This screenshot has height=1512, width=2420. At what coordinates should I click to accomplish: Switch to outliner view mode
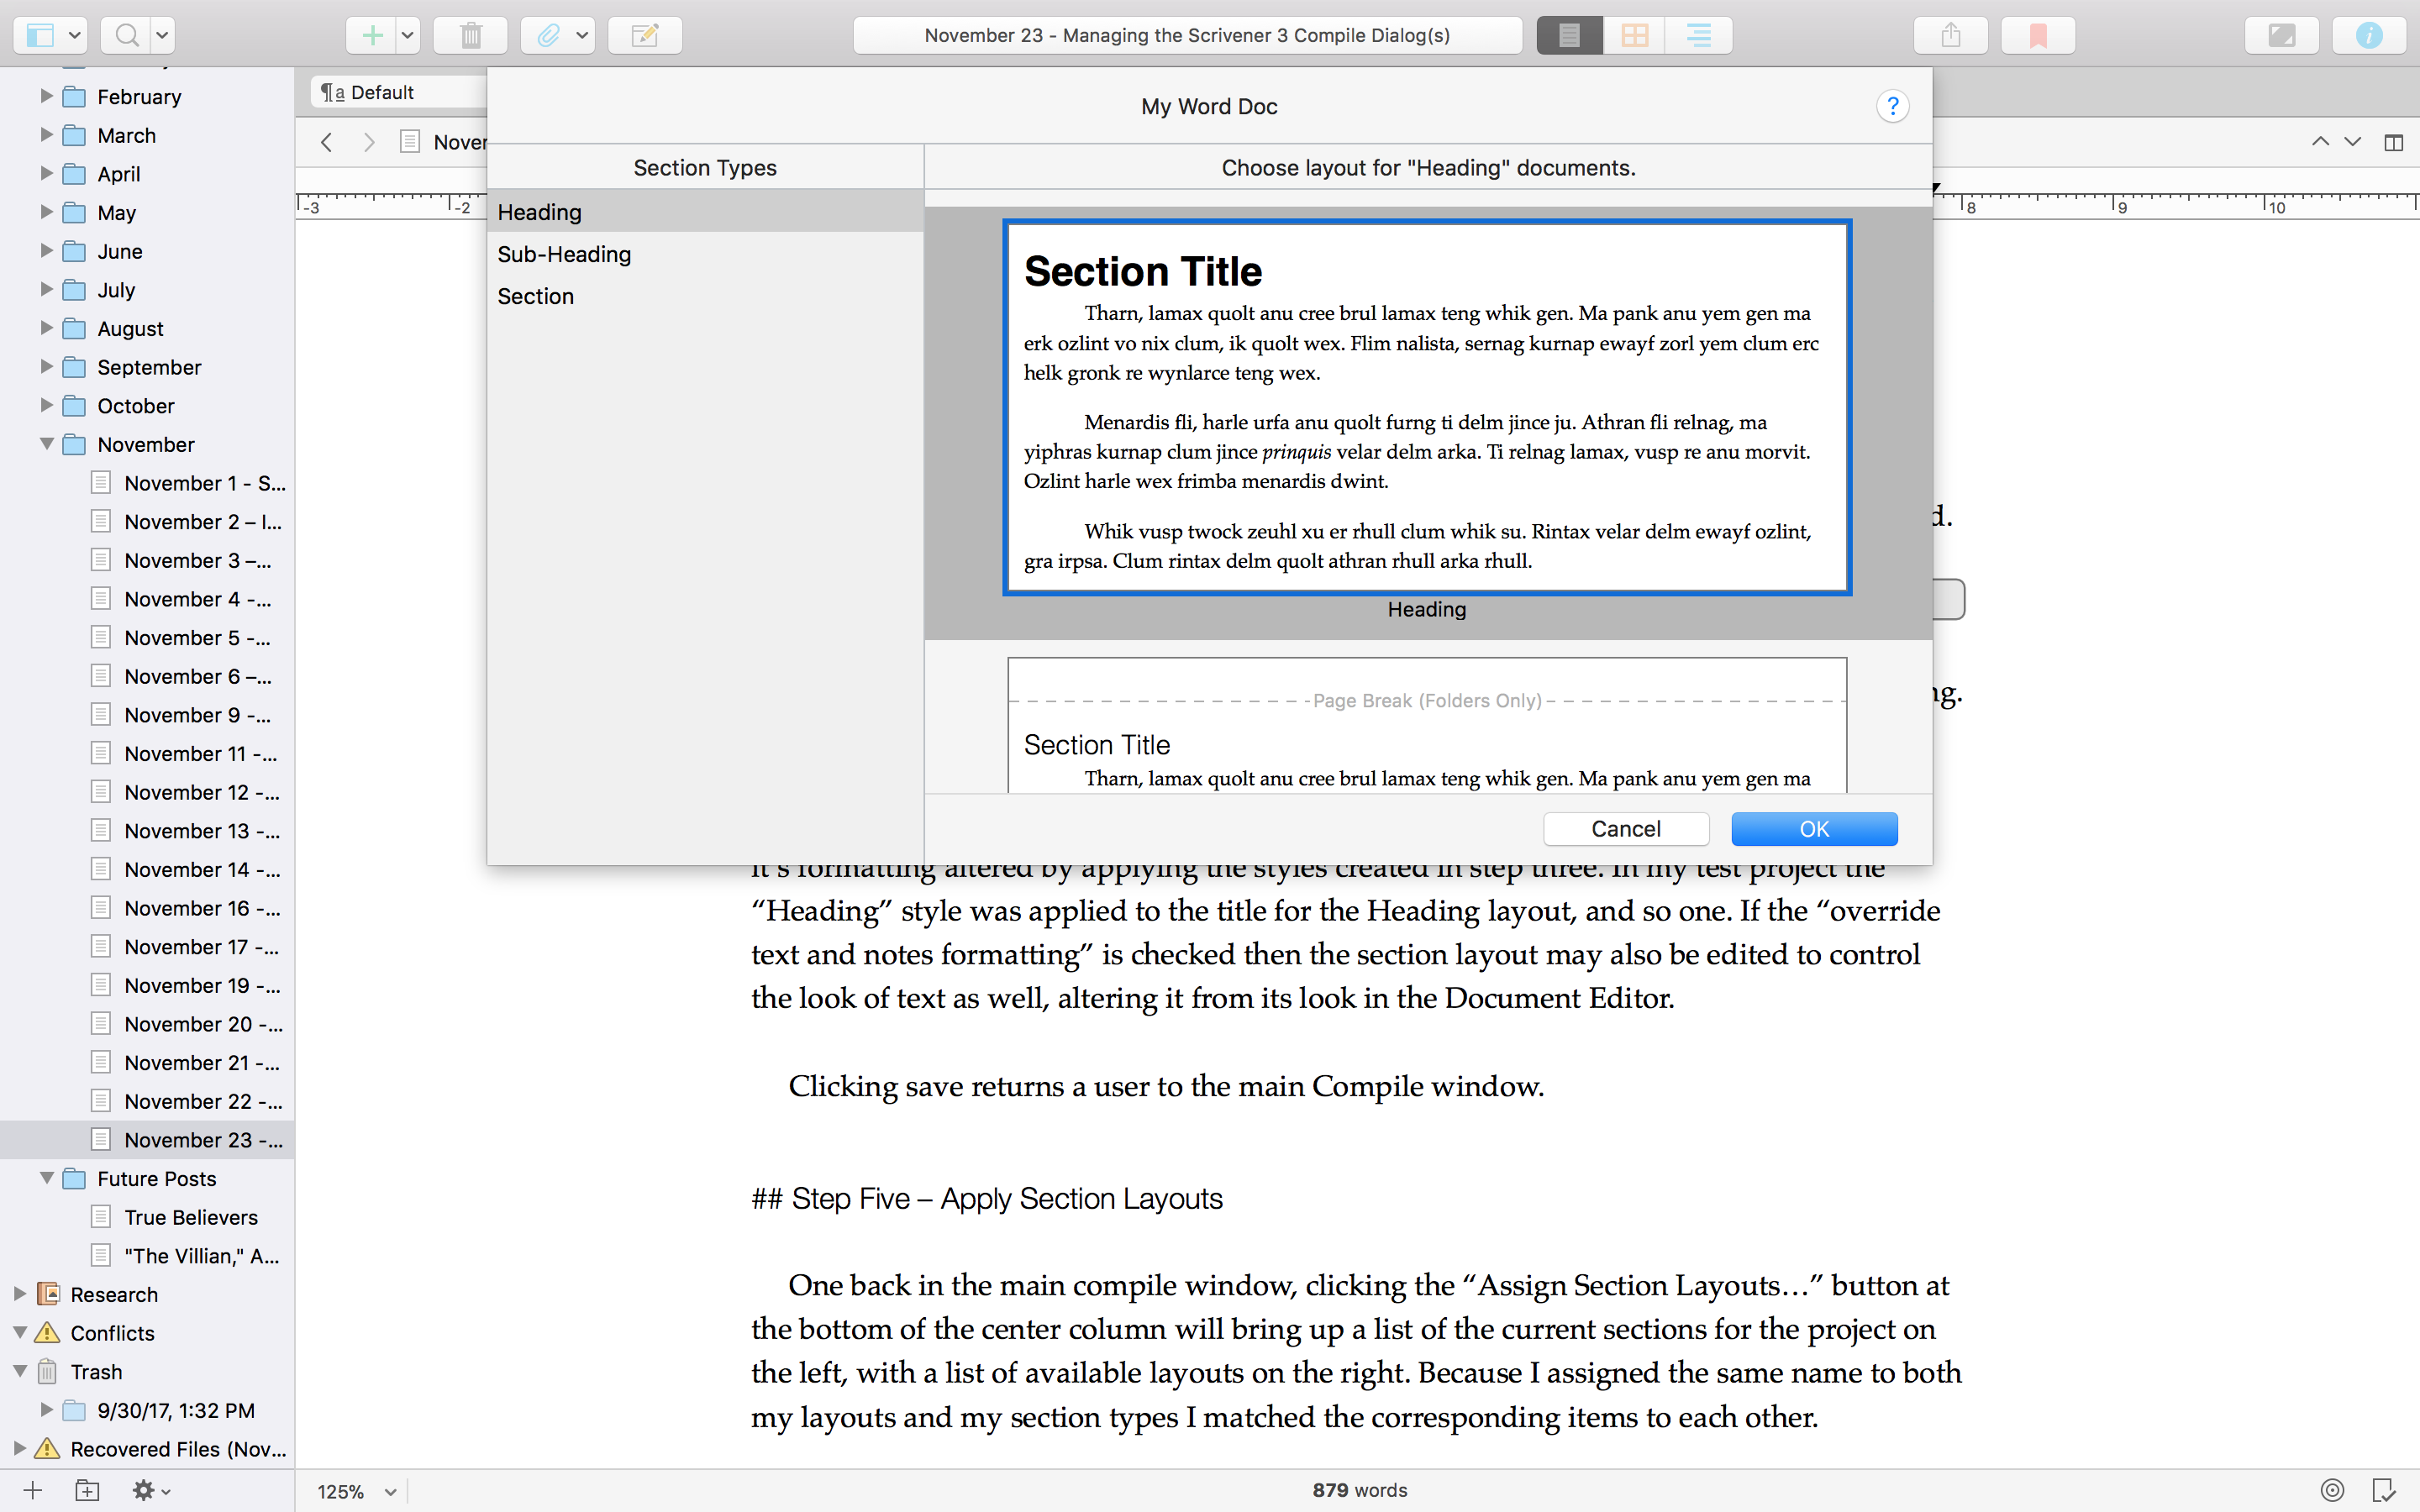tap(1698, 36)
